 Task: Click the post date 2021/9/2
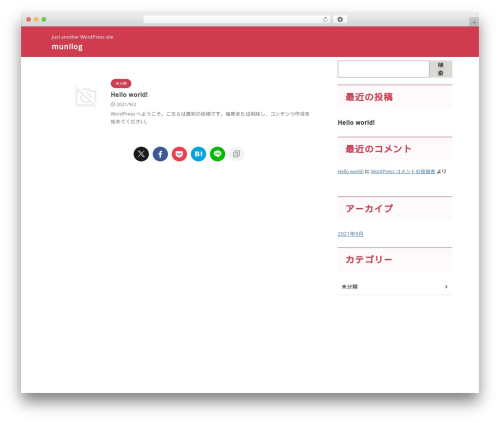123,104
